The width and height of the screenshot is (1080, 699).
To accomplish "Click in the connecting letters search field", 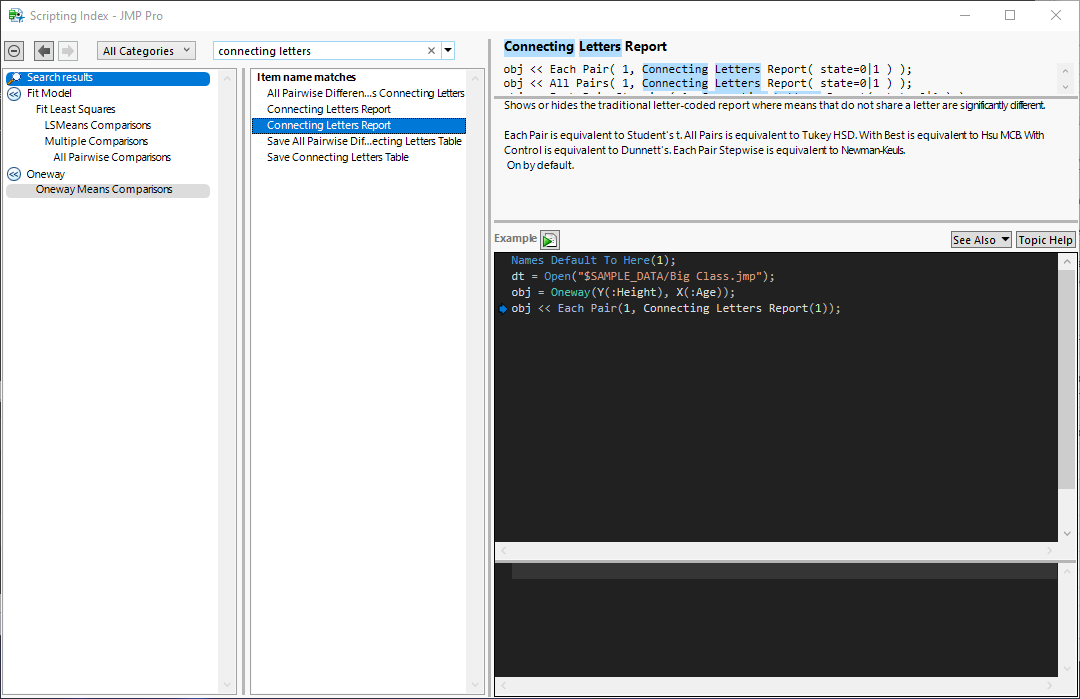I will click(x=320, y=51).
